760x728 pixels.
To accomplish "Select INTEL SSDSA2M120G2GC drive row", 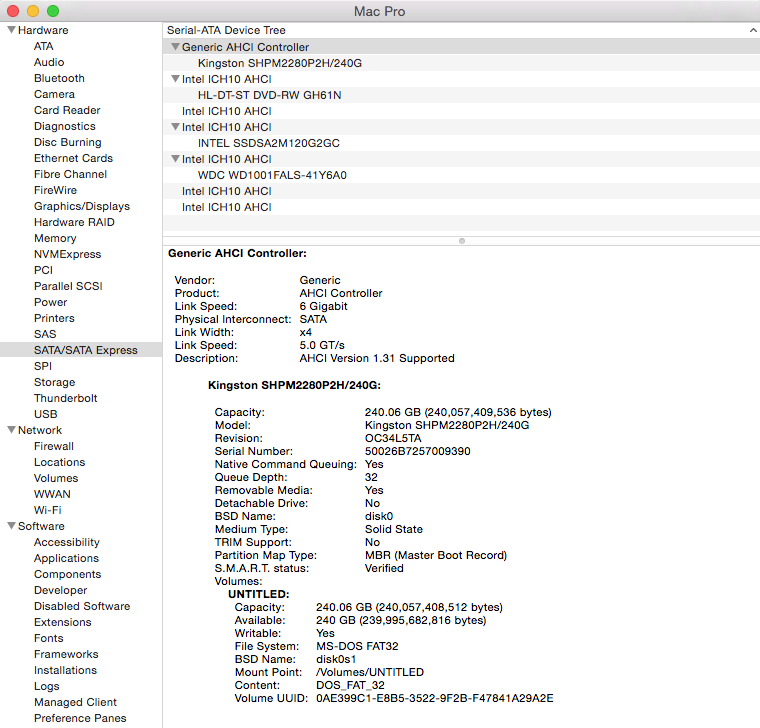I will tap(461, 143).
